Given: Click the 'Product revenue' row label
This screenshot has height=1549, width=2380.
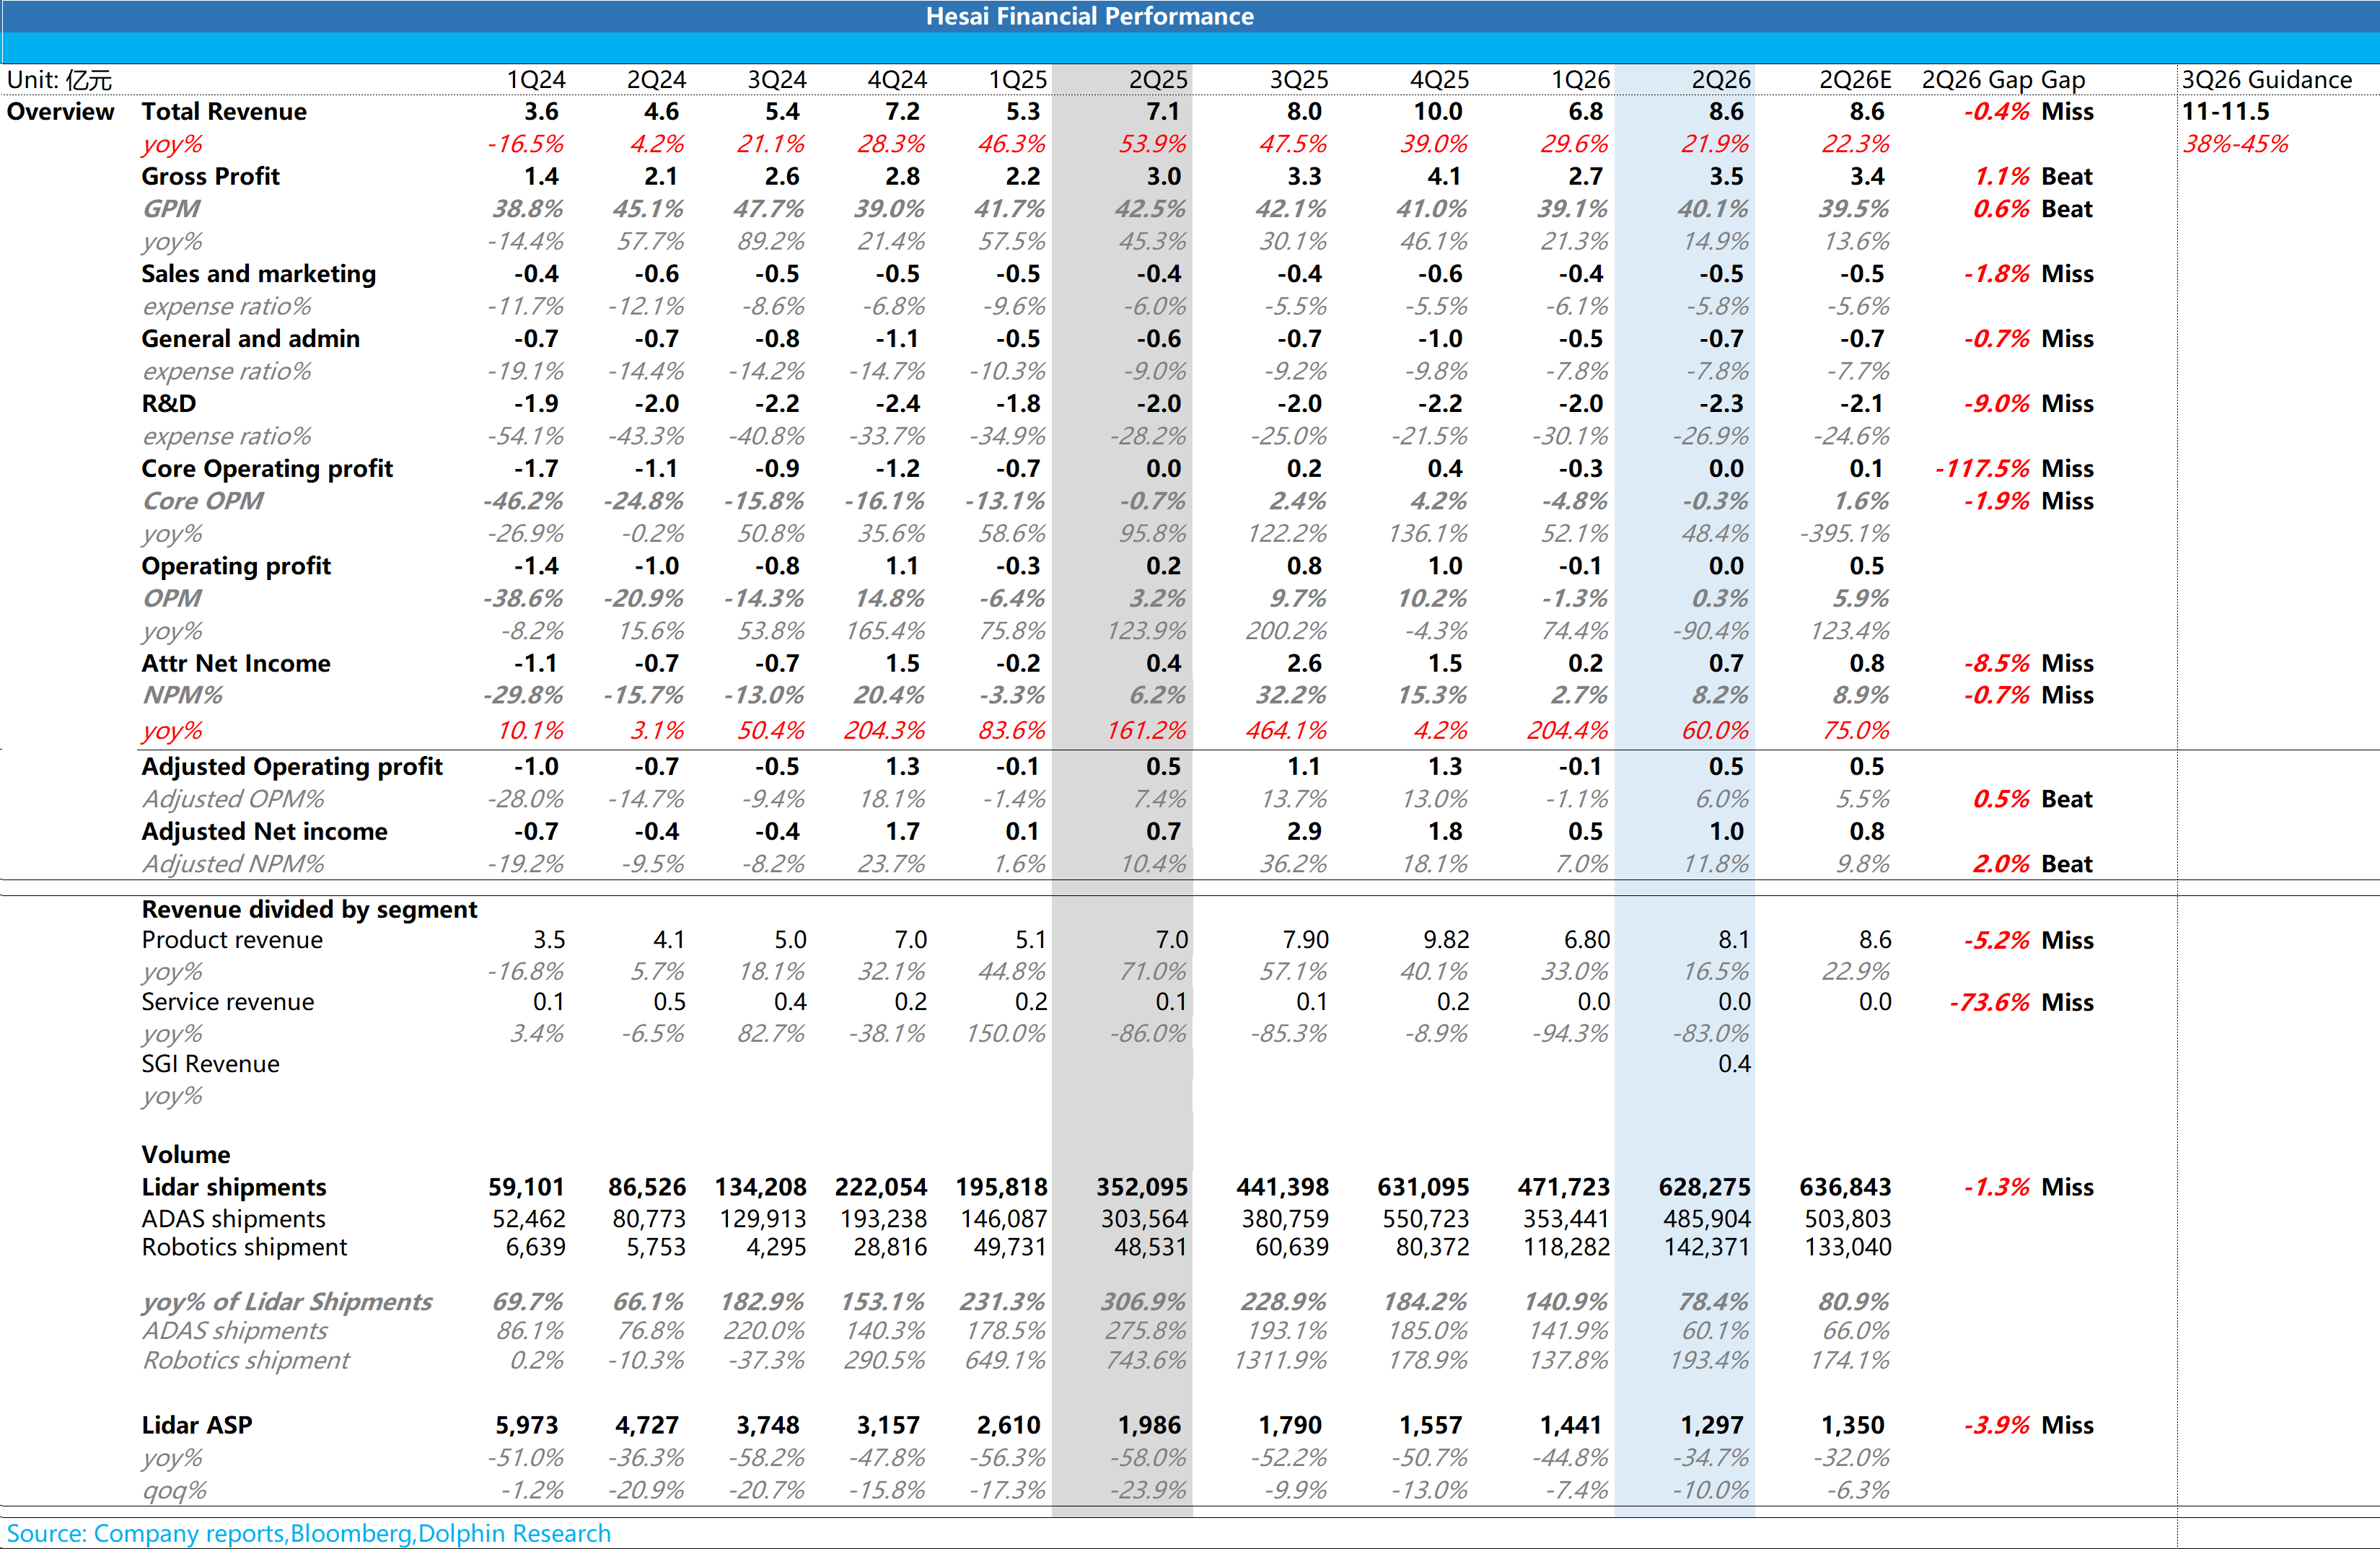Looking at the screenshot, I should coord(232,940).
